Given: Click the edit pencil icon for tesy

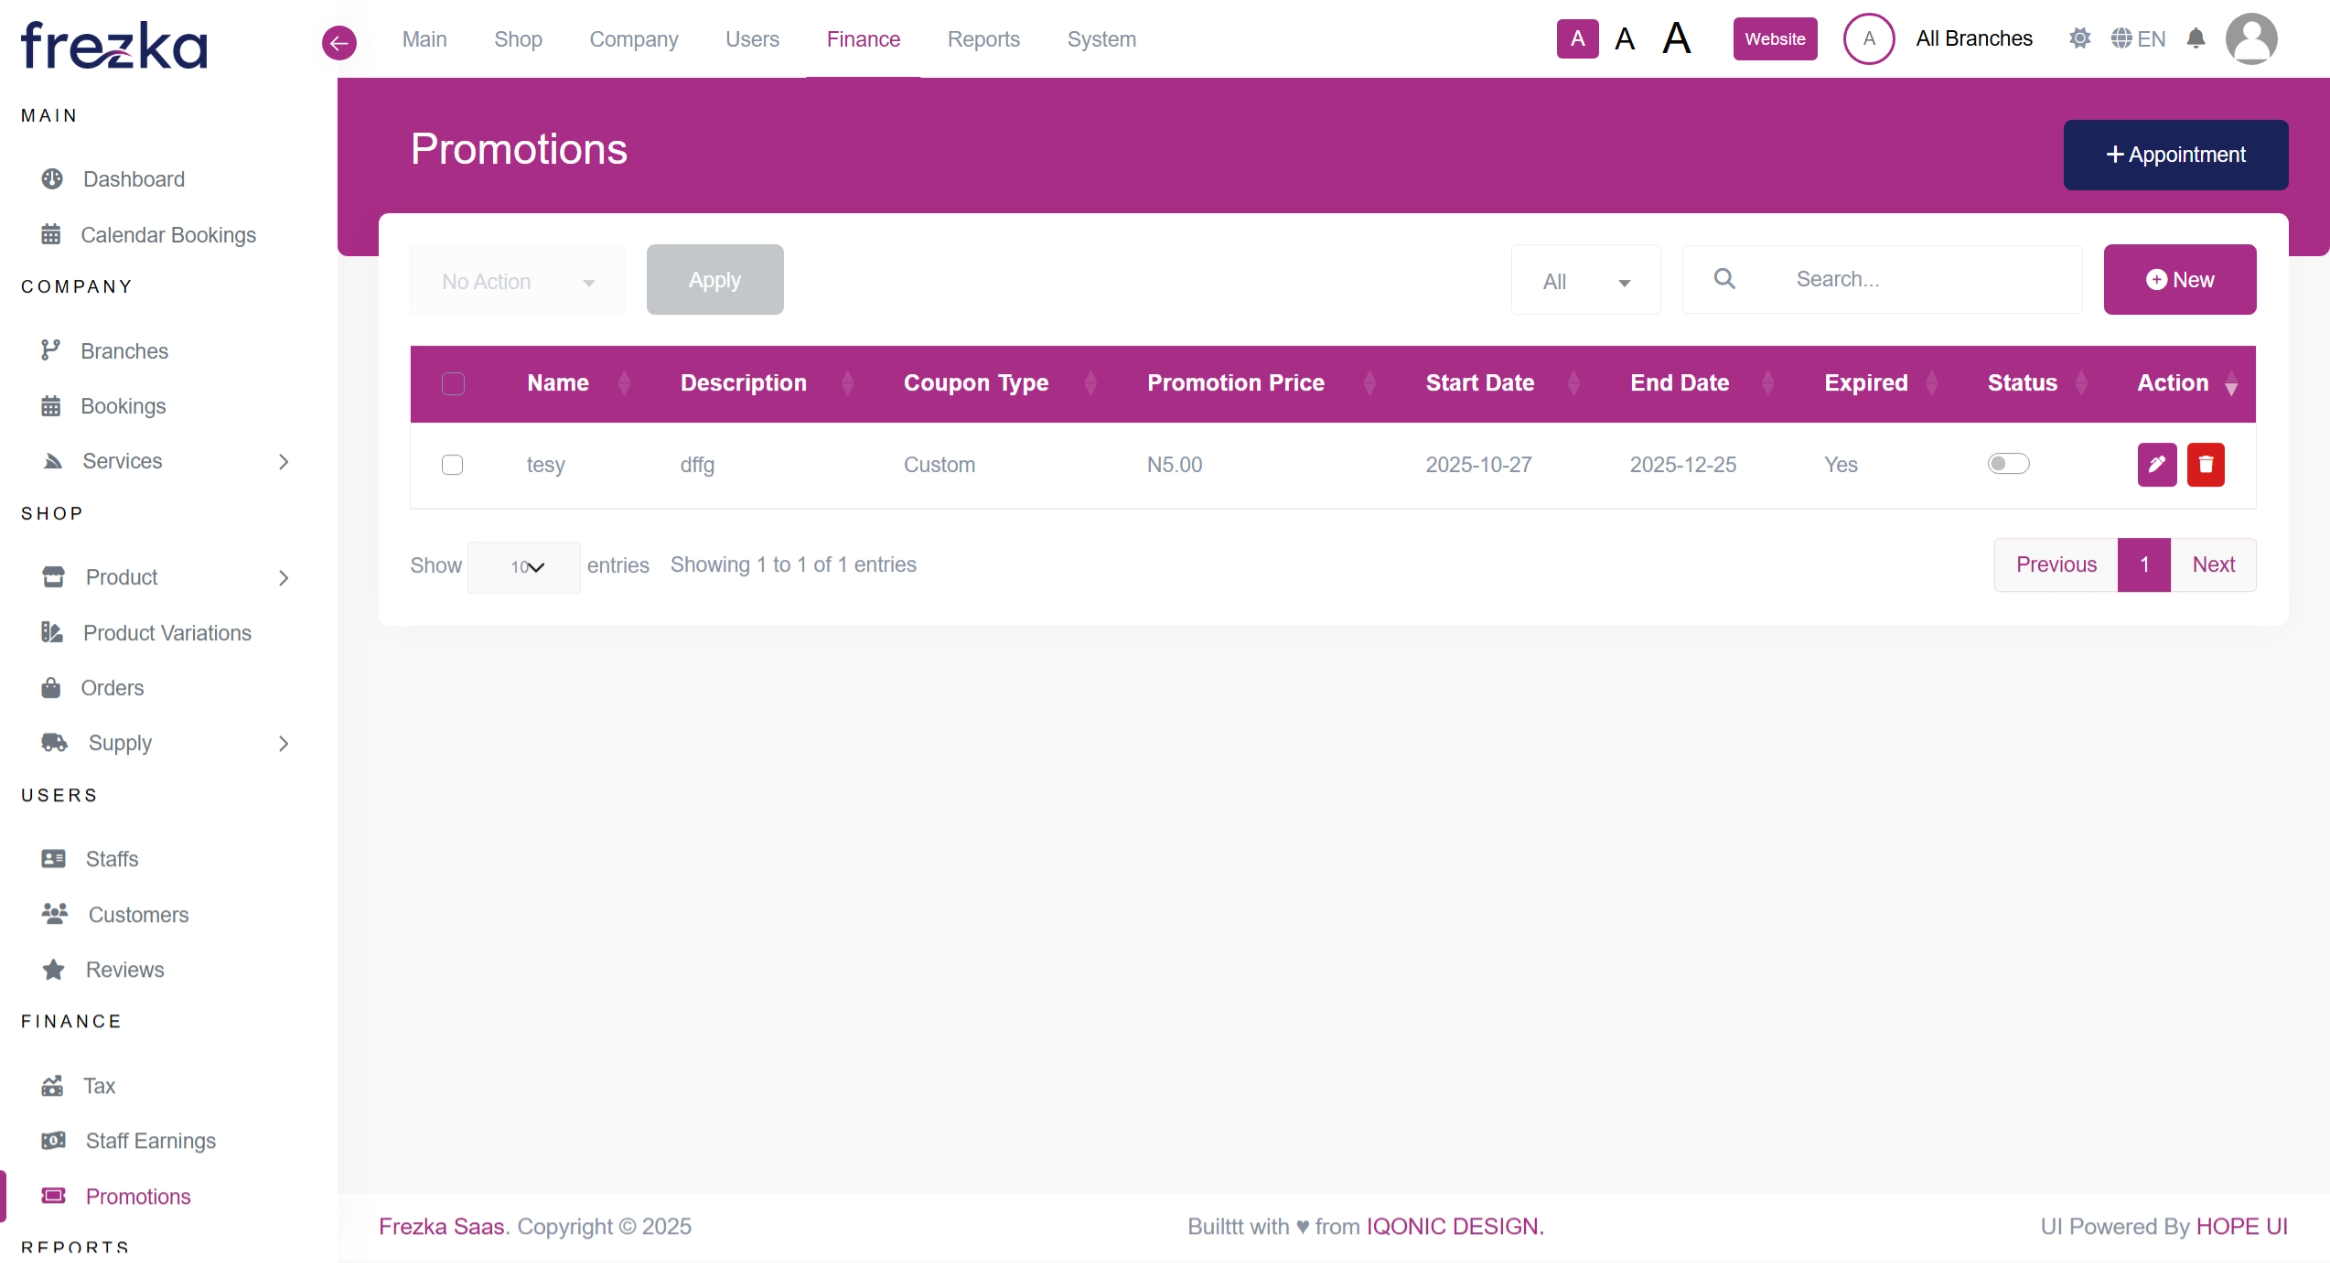Looking at the screenshot, I should point(2156,464).
